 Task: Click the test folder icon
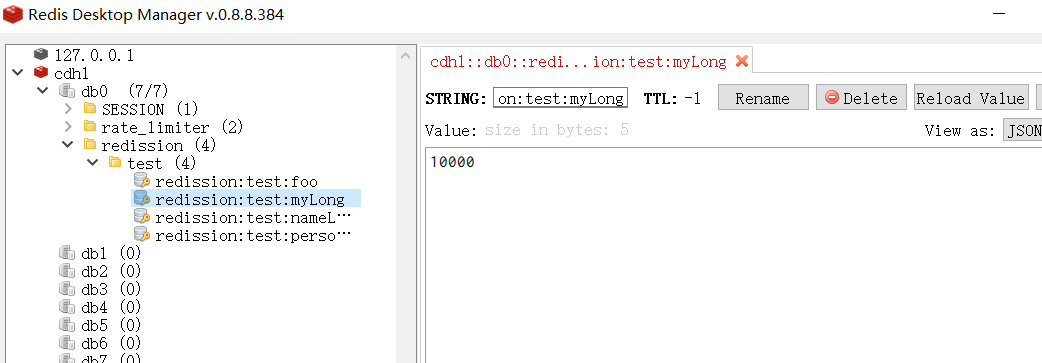point(115,162)
